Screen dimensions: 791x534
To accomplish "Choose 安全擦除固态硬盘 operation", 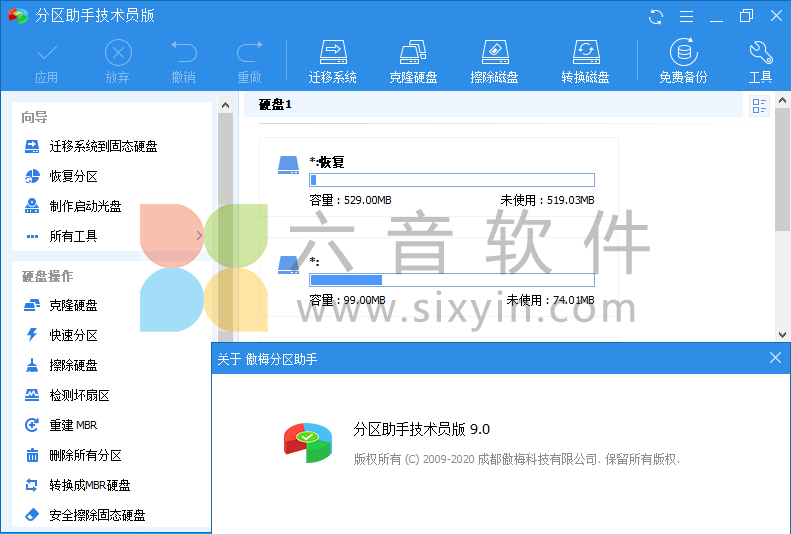I will (x=97, y=515).
